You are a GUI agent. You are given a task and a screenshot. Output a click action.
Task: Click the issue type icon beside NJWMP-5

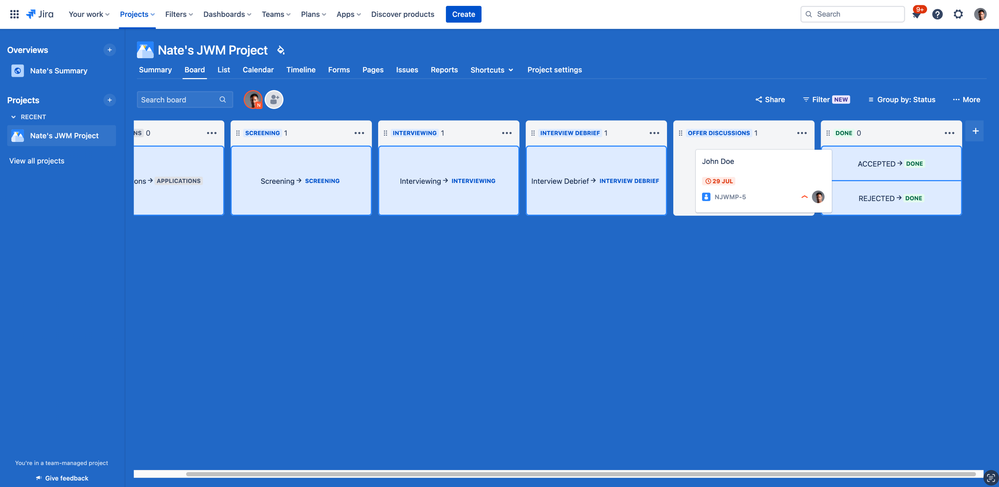(706, 197)
